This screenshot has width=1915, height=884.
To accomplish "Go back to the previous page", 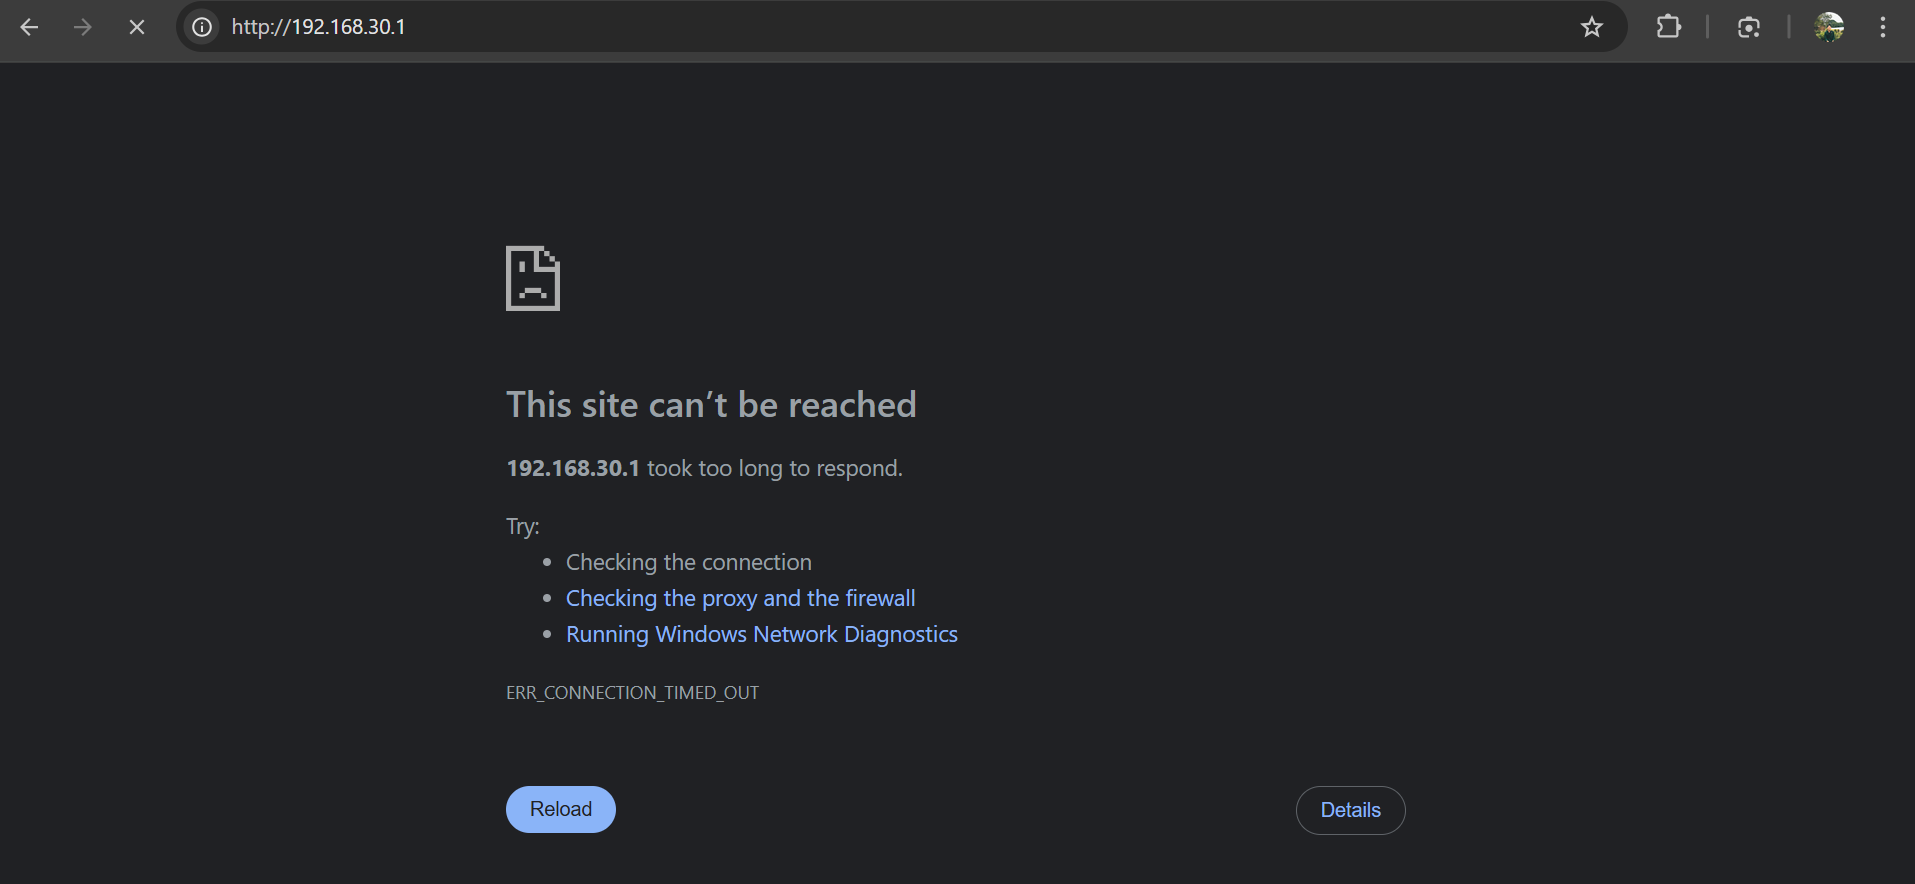I will point(29,27).
